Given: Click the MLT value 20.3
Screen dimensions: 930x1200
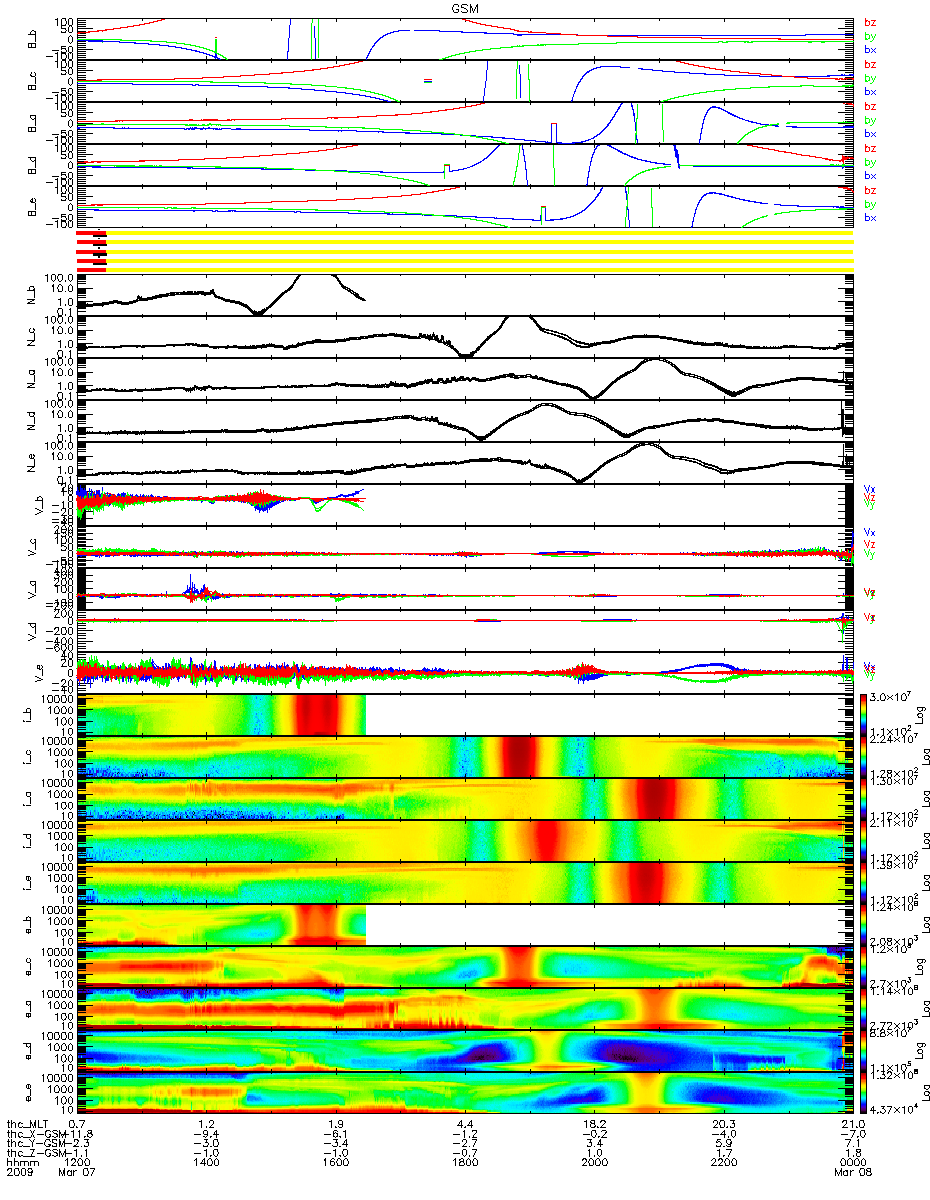Looking at the screenshot, I should pos(724,1123).
